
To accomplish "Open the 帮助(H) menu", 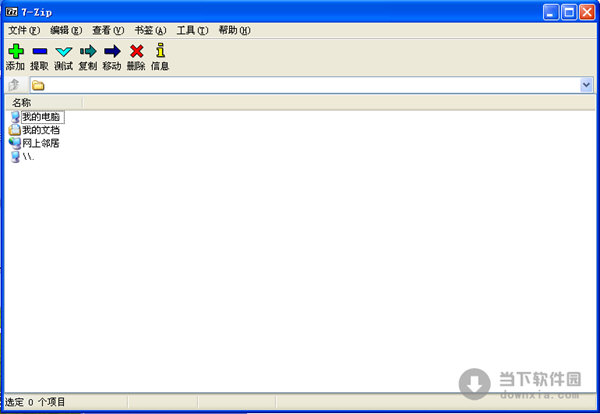I will pyautogui.click(x=234, y=30).
